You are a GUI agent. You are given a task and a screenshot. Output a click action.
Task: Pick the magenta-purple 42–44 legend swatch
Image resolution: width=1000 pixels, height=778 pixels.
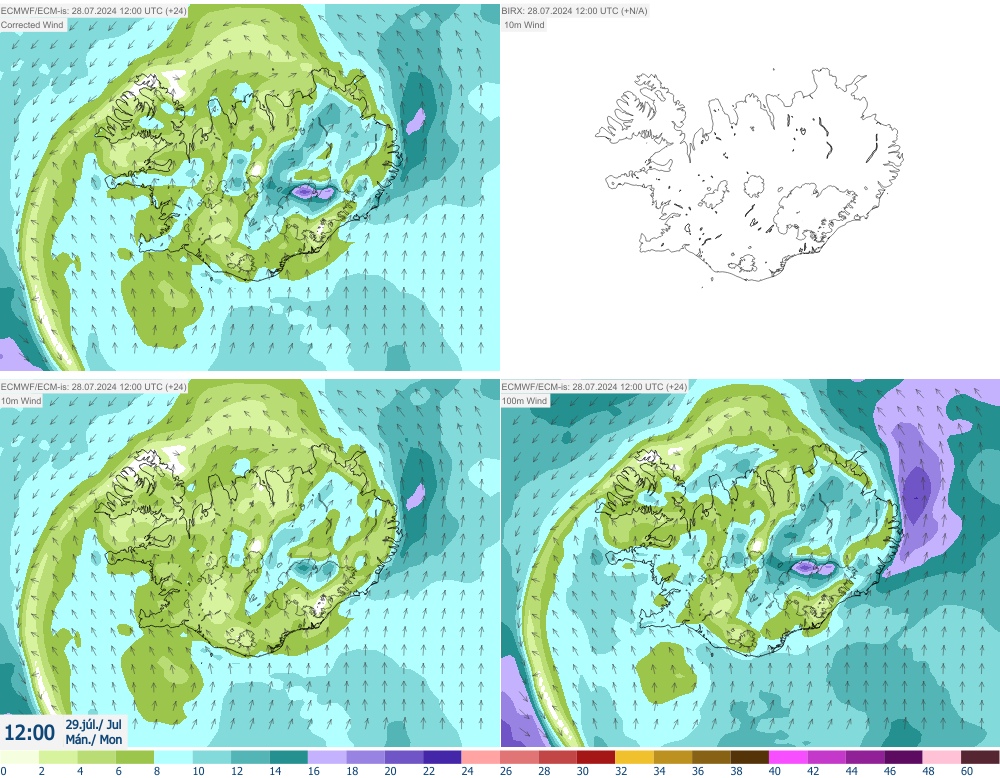(x=827, y=757)
